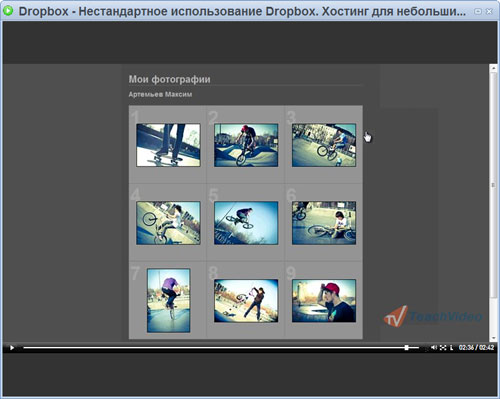Image resolution: width=500 pixels, height=399 pixels.
Task: Close the video window
Action: click(489, 11)
